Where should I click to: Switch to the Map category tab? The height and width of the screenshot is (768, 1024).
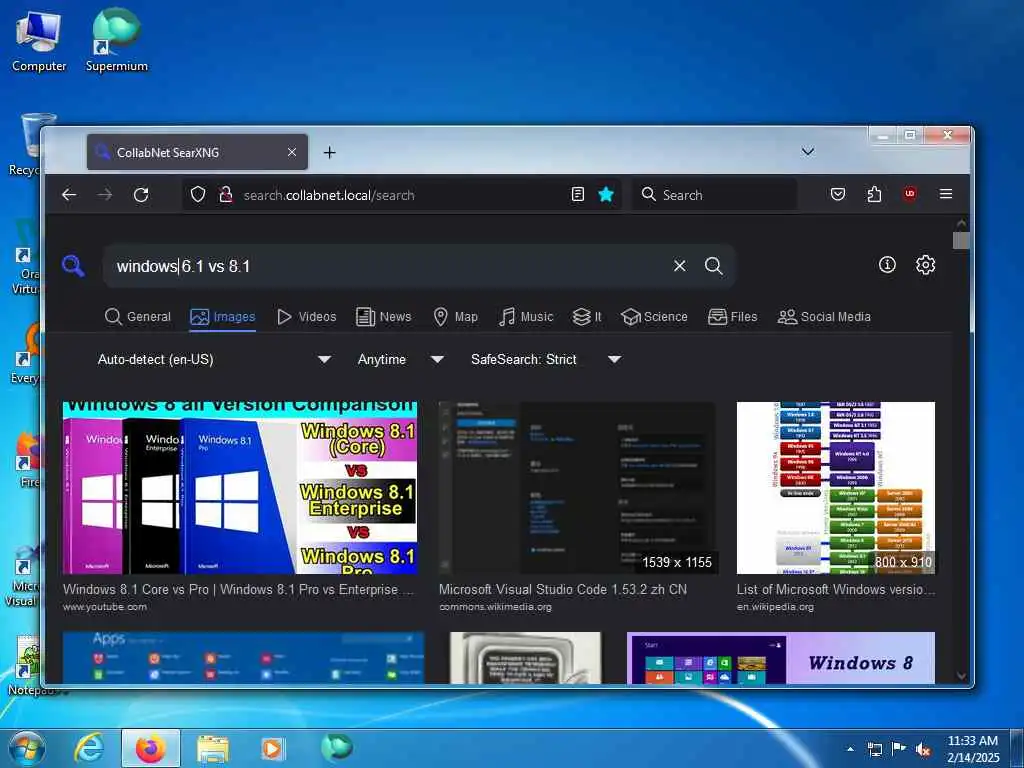(456, 317)
